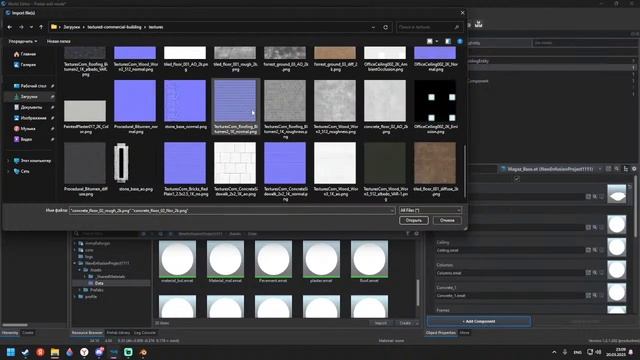This screenshot has width=640, height=360.
Task: Click the Create button in Resource Browser
Action: [405, 323]
